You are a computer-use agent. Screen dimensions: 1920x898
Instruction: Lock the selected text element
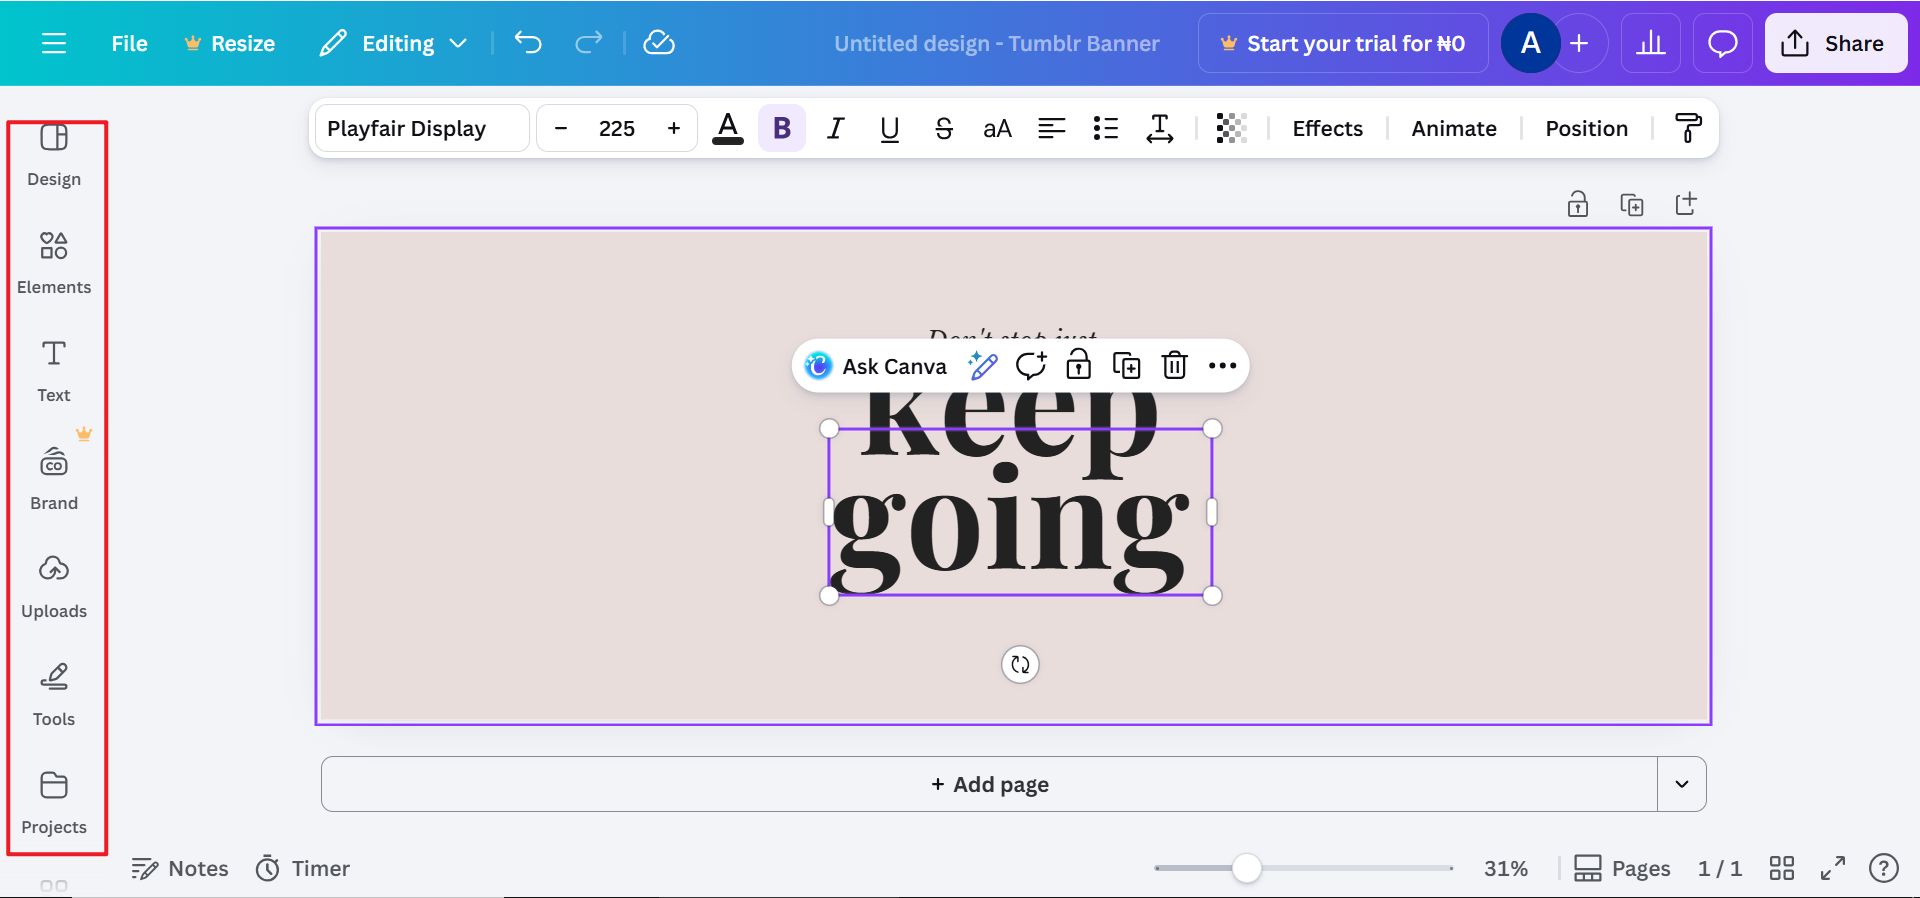1079,366
